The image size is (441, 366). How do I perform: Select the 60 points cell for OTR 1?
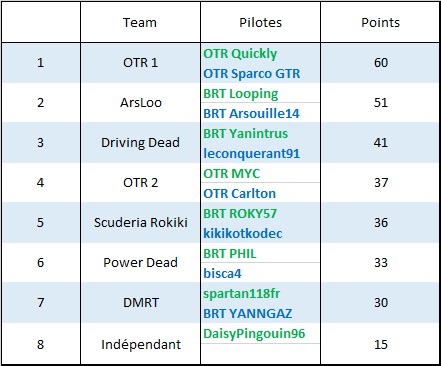pyautogui.click(x=380, y=63)
